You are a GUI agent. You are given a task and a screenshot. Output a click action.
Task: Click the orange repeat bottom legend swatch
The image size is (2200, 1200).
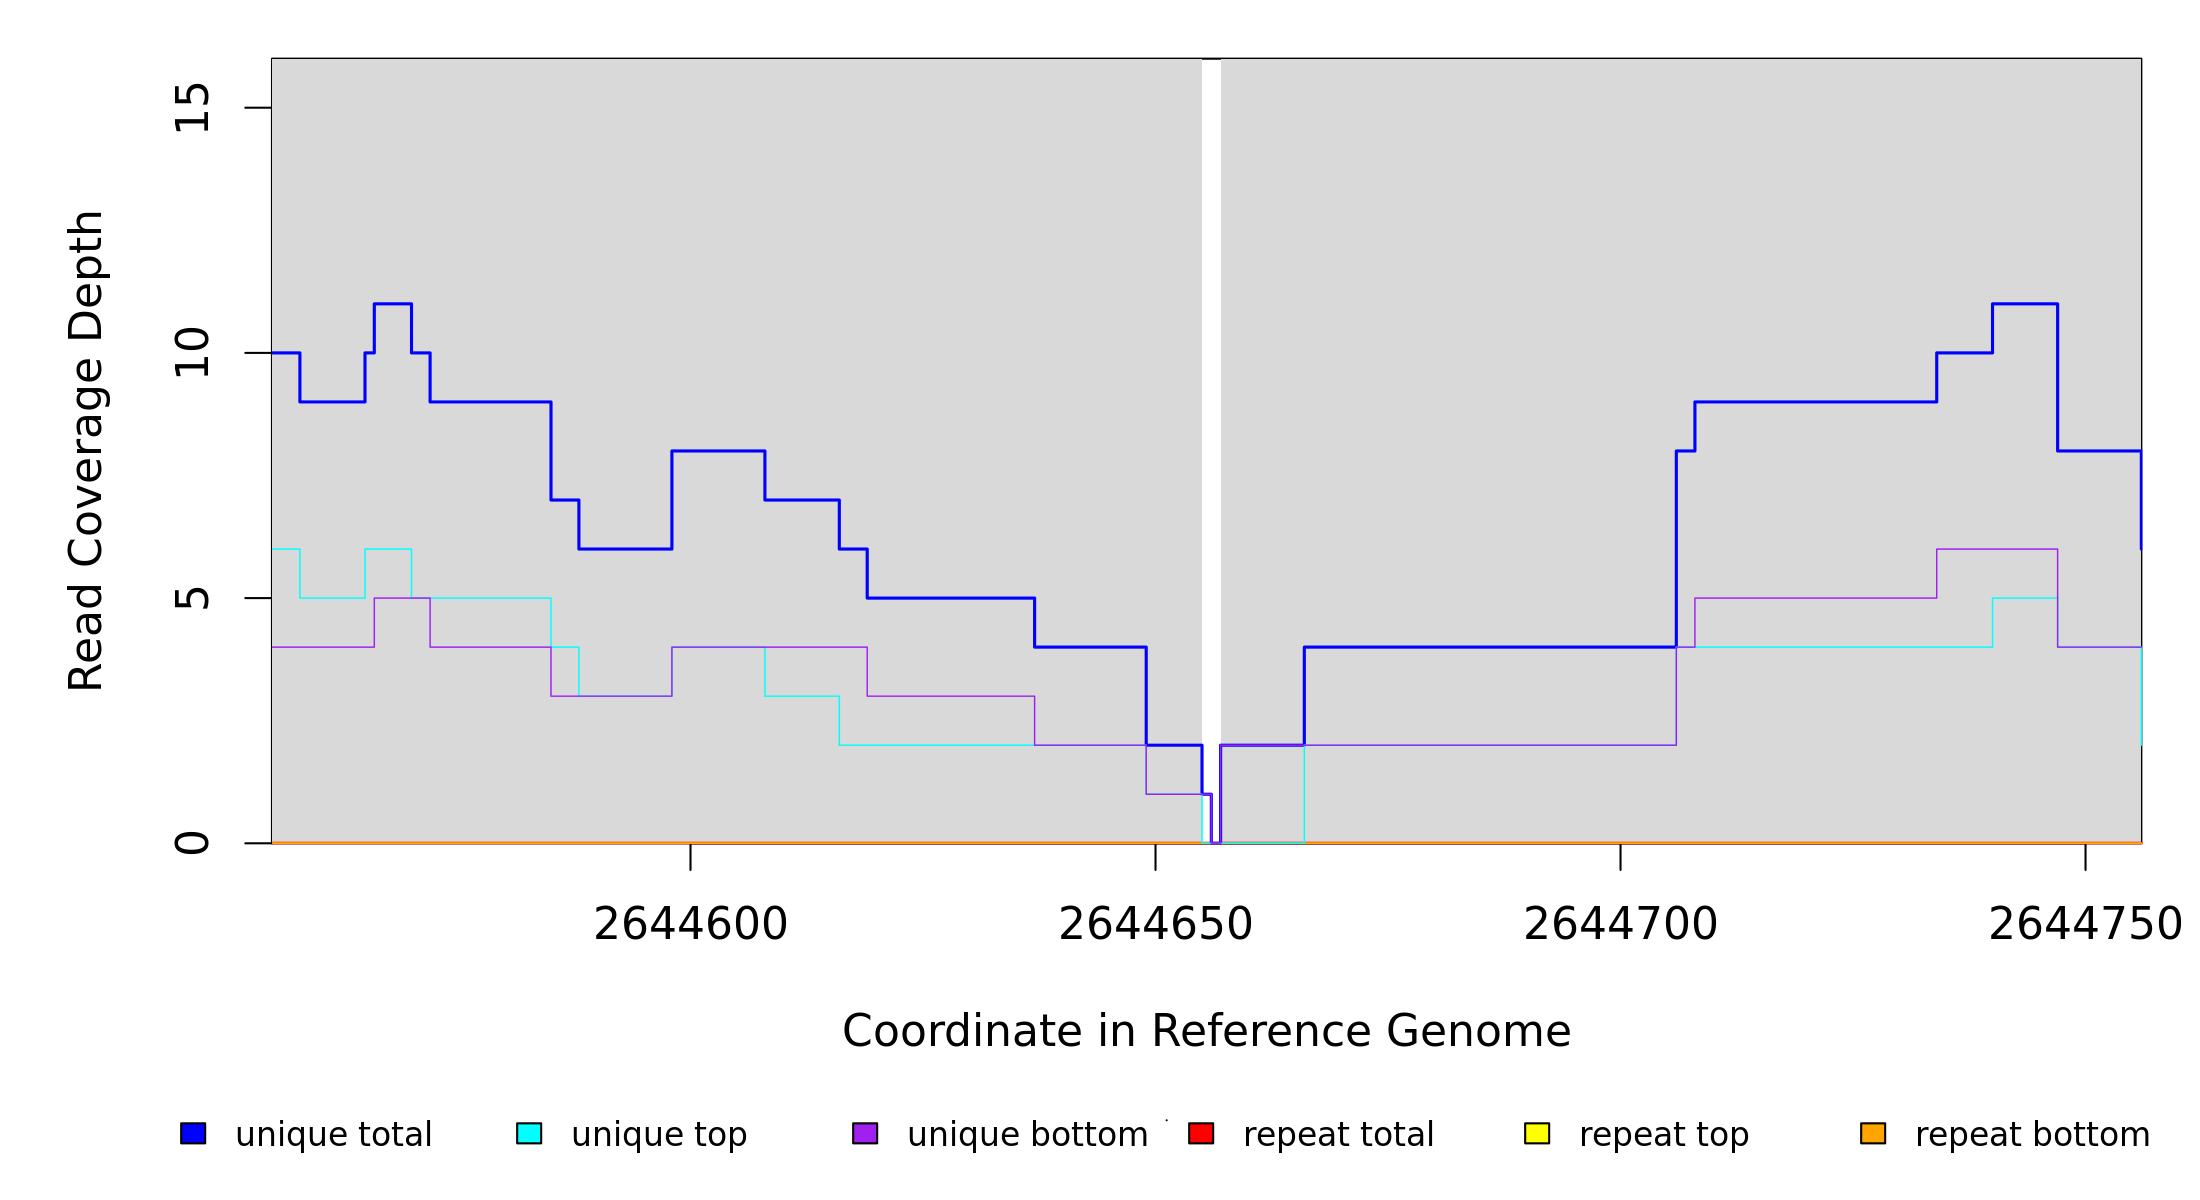point(1873,1133)
